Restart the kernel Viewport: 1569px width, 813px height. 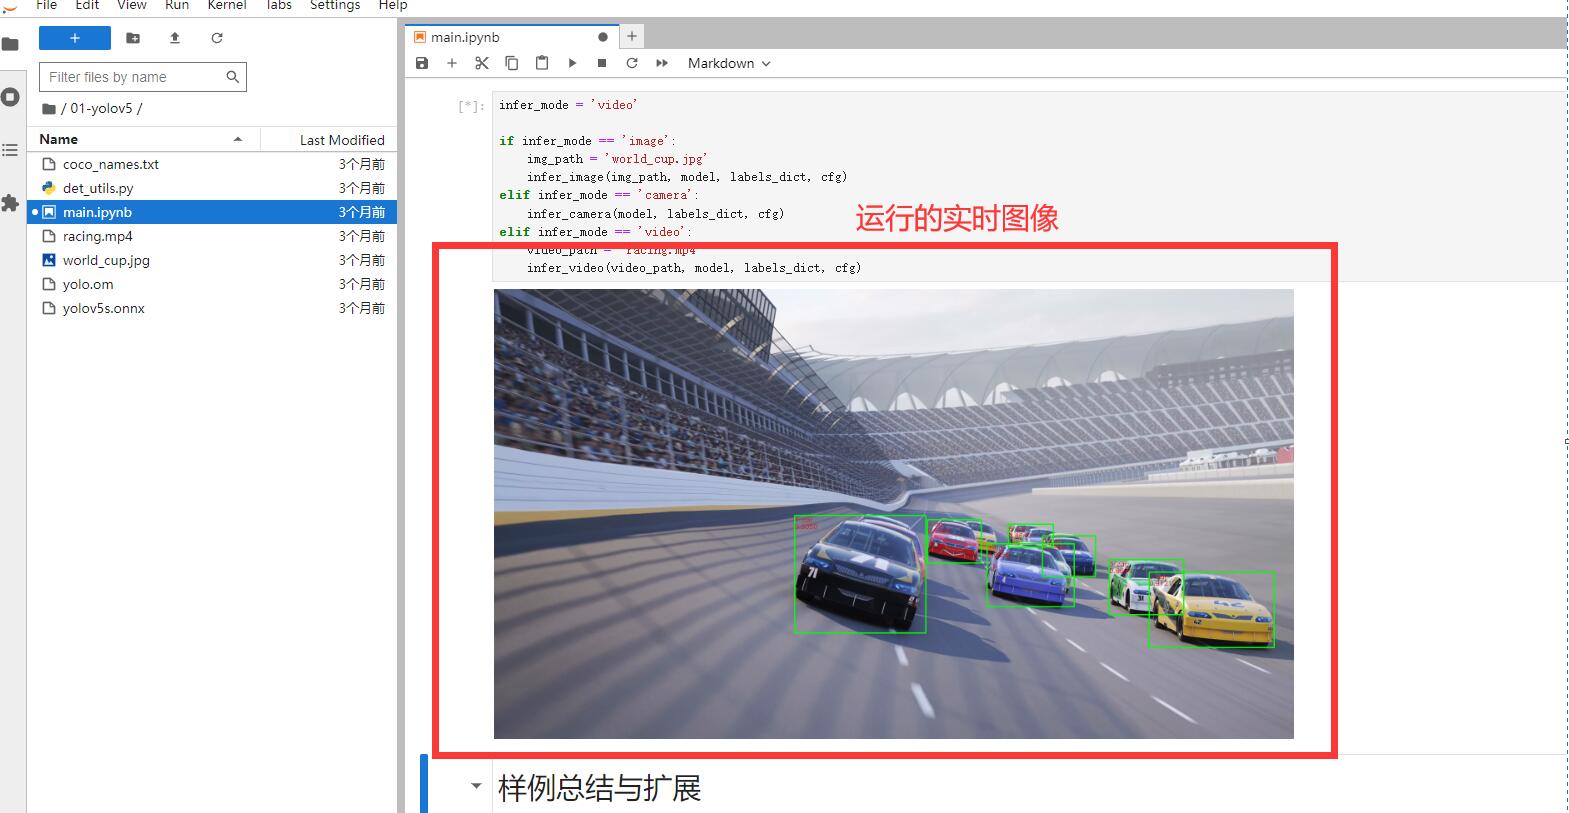coord(632,63)
